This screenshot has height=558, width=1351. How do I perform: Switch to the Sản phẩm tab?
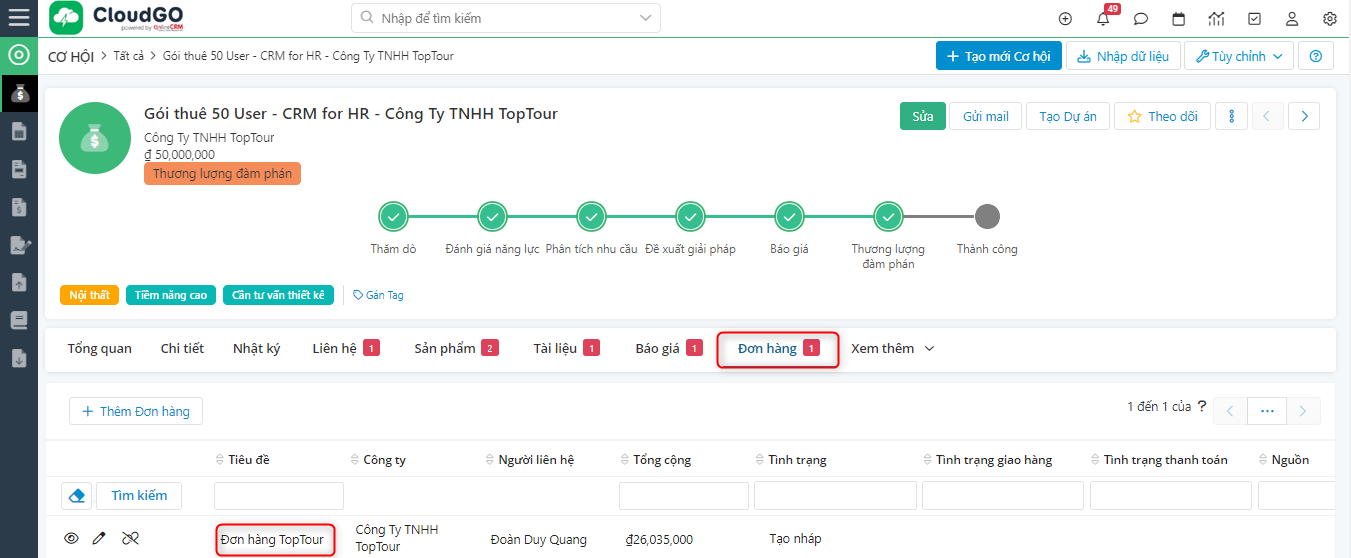(x=444, y=349)
